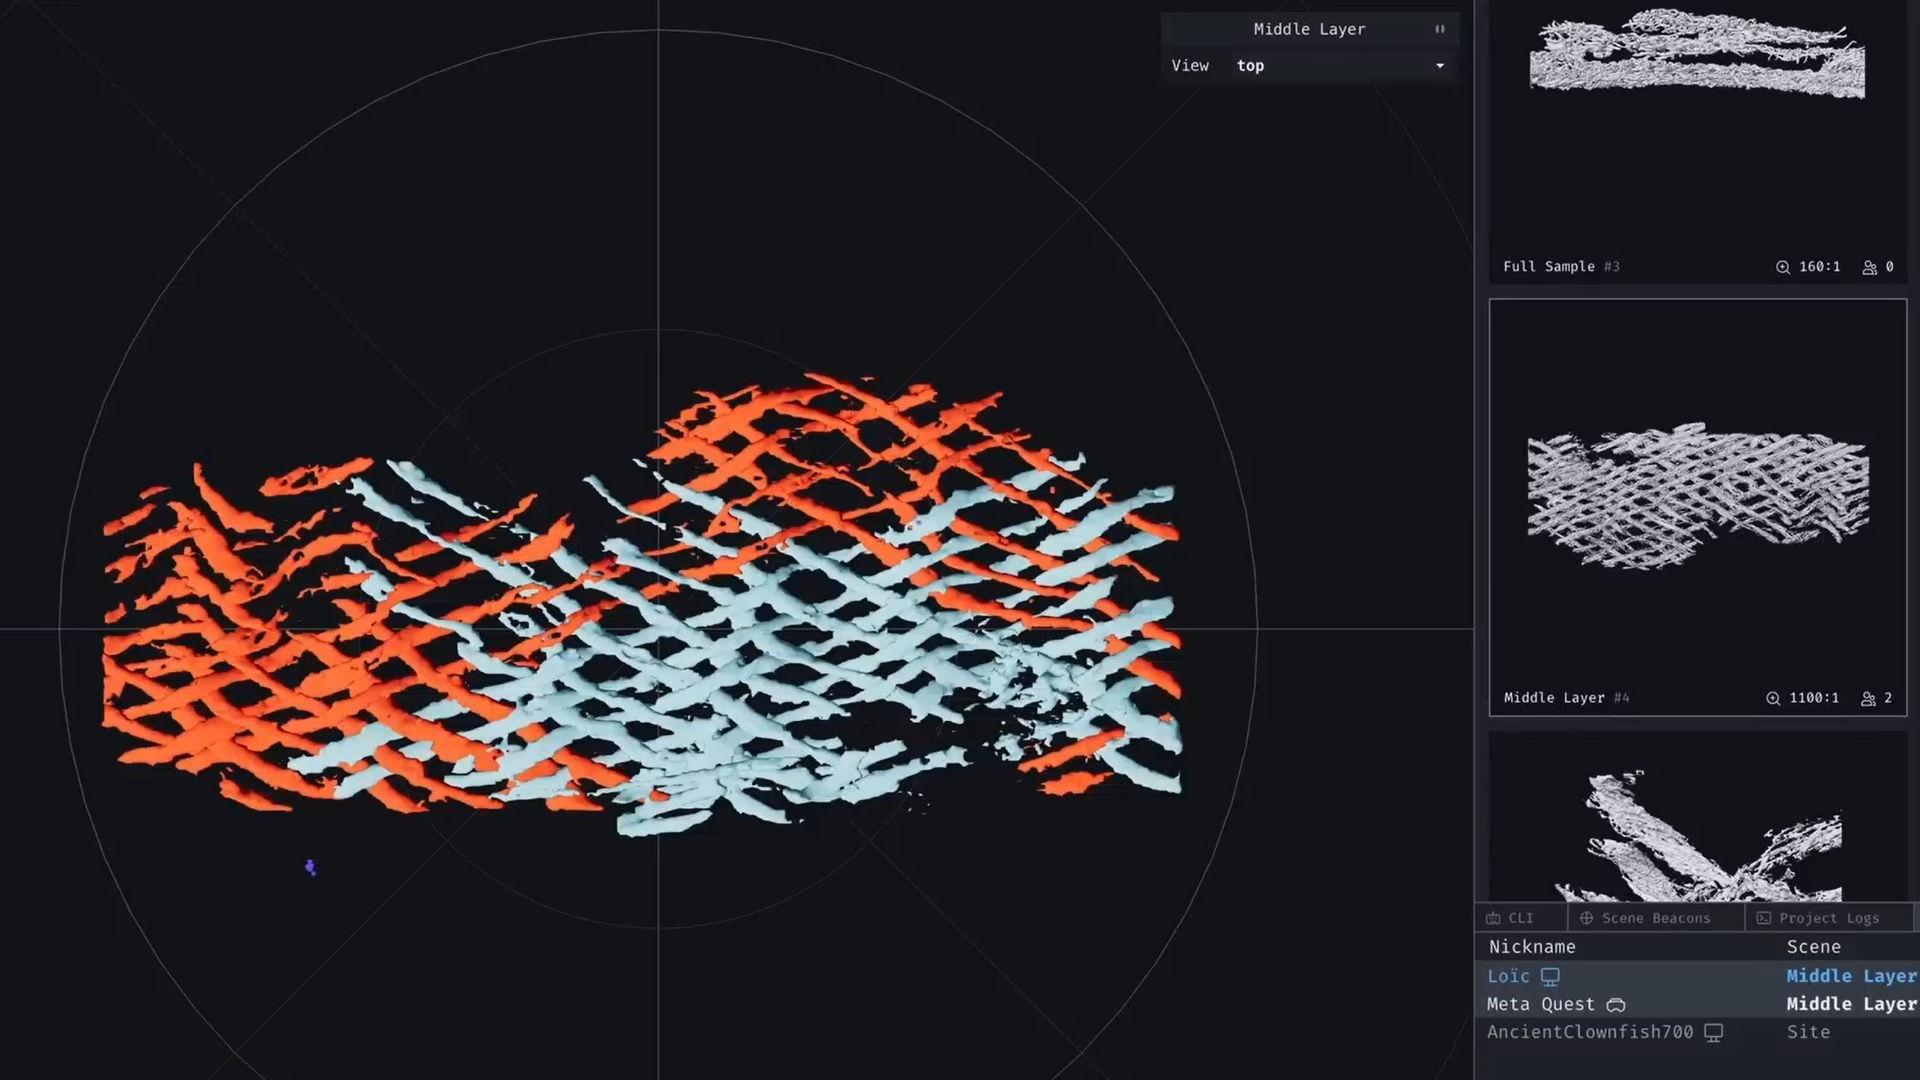
Task: Click the purple marker in the viewport
Action: click(310, 867)
